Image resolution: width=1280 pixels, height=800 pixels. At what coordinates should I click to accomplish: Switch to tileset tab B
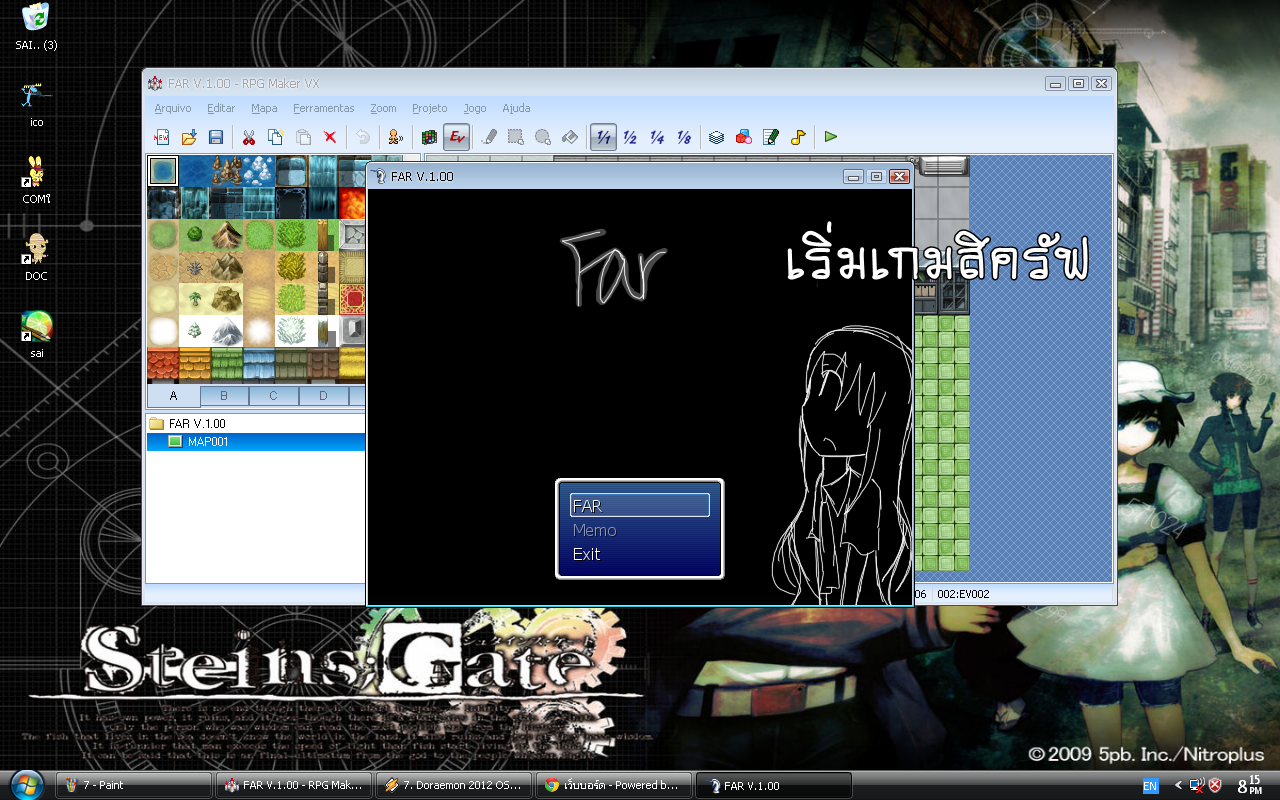point(223,396)
